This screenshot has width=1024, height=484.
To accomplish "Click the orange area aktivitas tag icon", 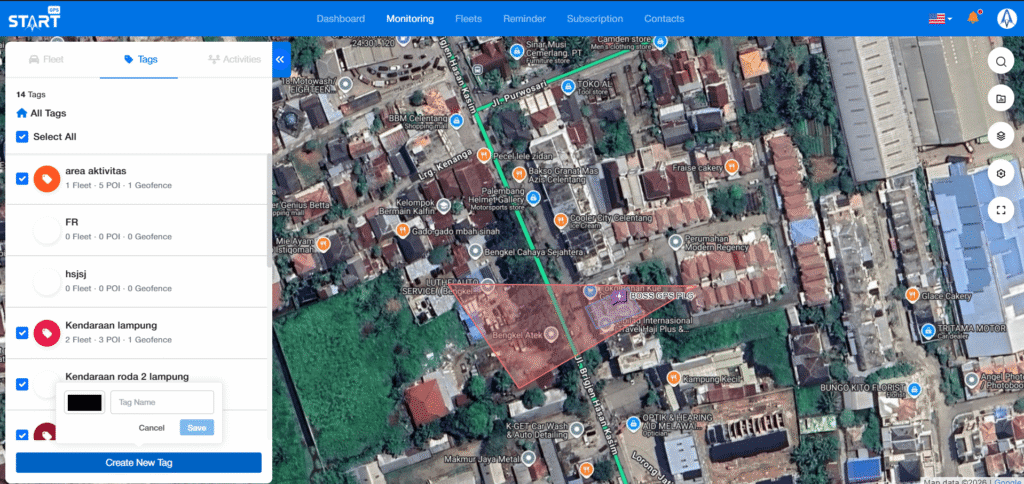I will click(x=47, y=178).
